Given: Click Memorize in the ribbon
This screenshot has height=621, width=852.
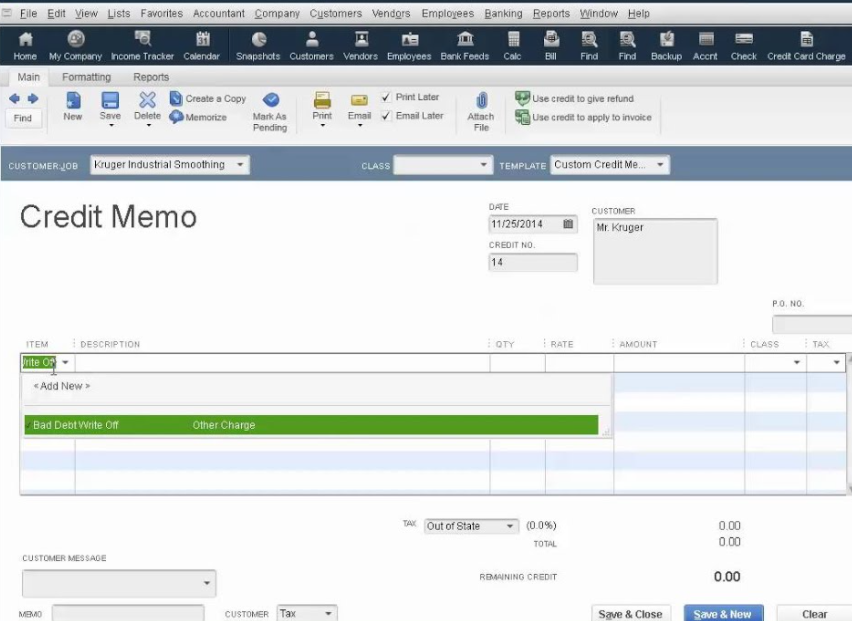Looking at the screenshot, I should pyautogui.click(x=198, y=117).
